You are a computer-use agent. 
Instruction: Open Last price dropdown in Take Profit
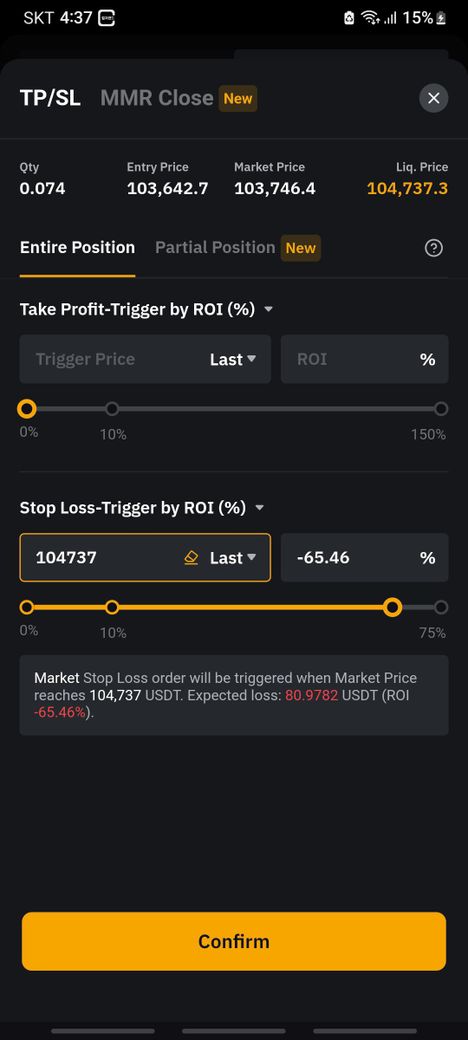[233, 359]
